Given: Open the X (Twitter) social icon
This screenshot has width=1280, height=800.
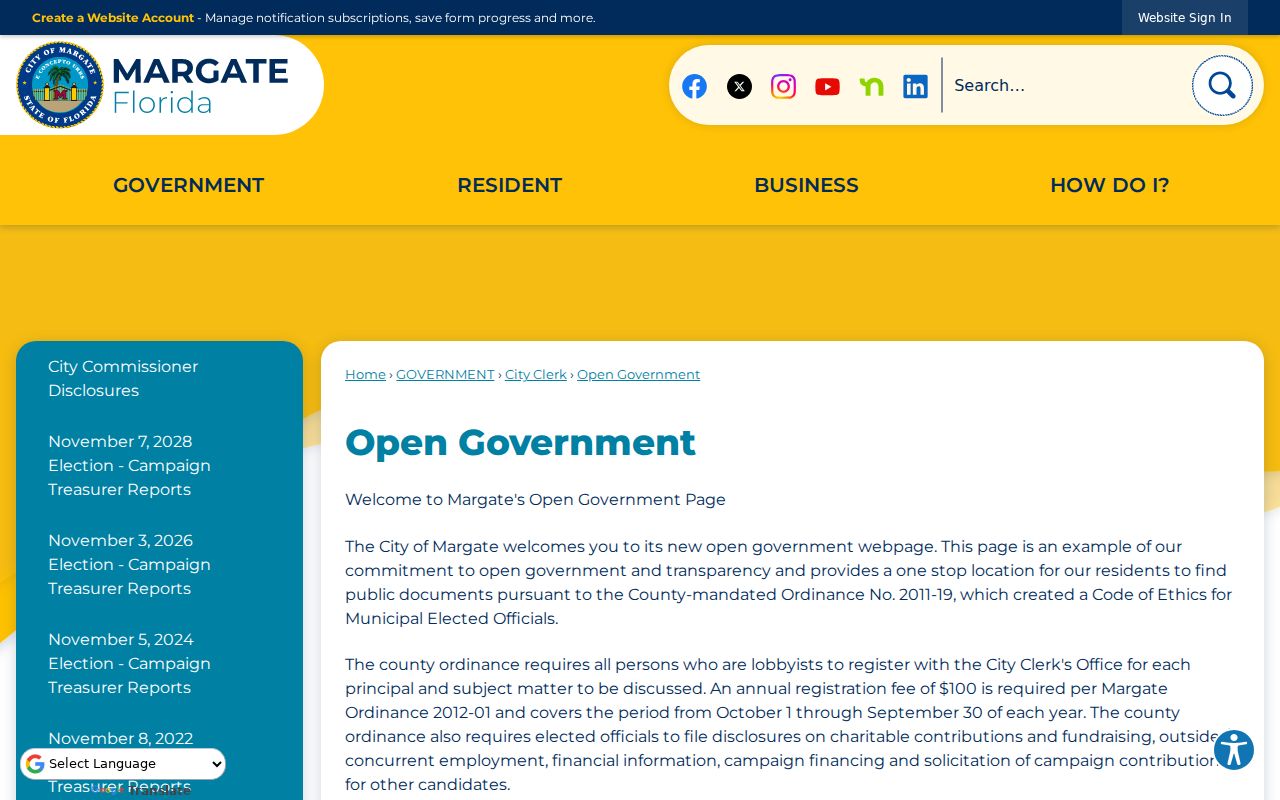Looking at the screenshot, I should tap(739, 86).
